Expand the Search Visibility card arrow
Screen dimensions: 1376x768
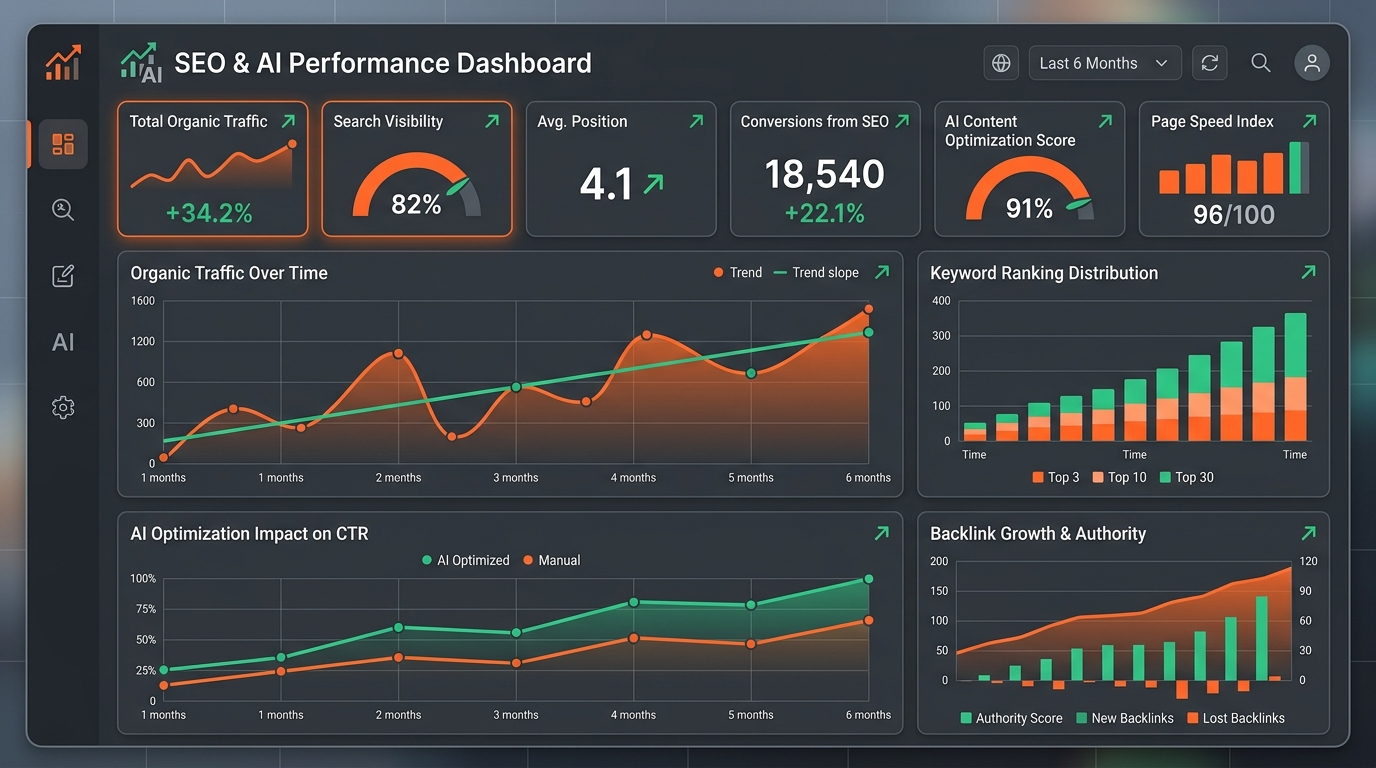pos(492,121)
